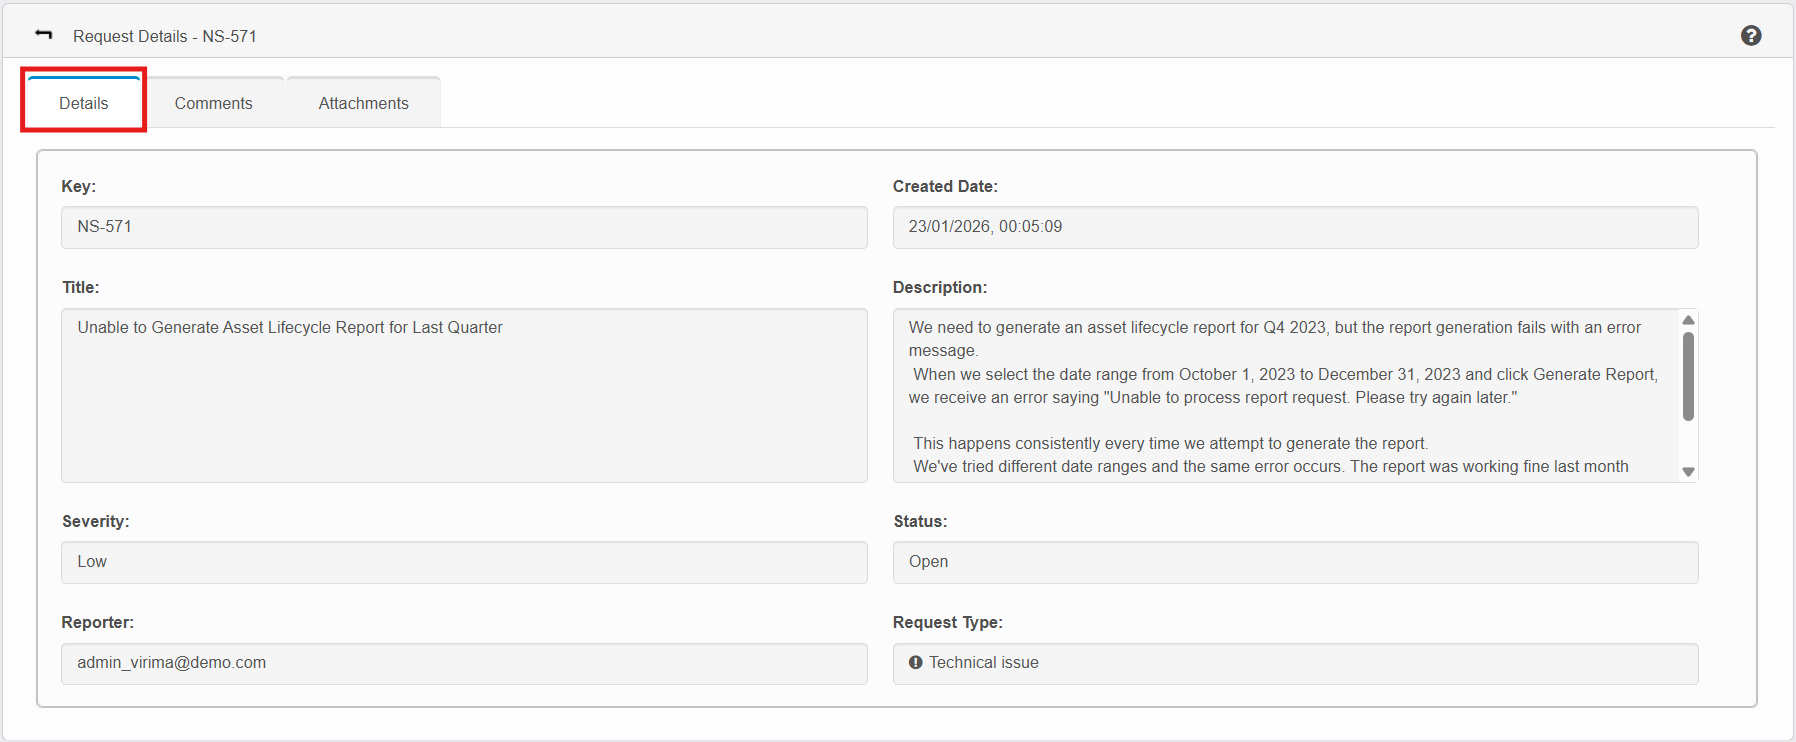
Task: Click the exclamation icon beside Technical issue
Action: pos(915,662)
